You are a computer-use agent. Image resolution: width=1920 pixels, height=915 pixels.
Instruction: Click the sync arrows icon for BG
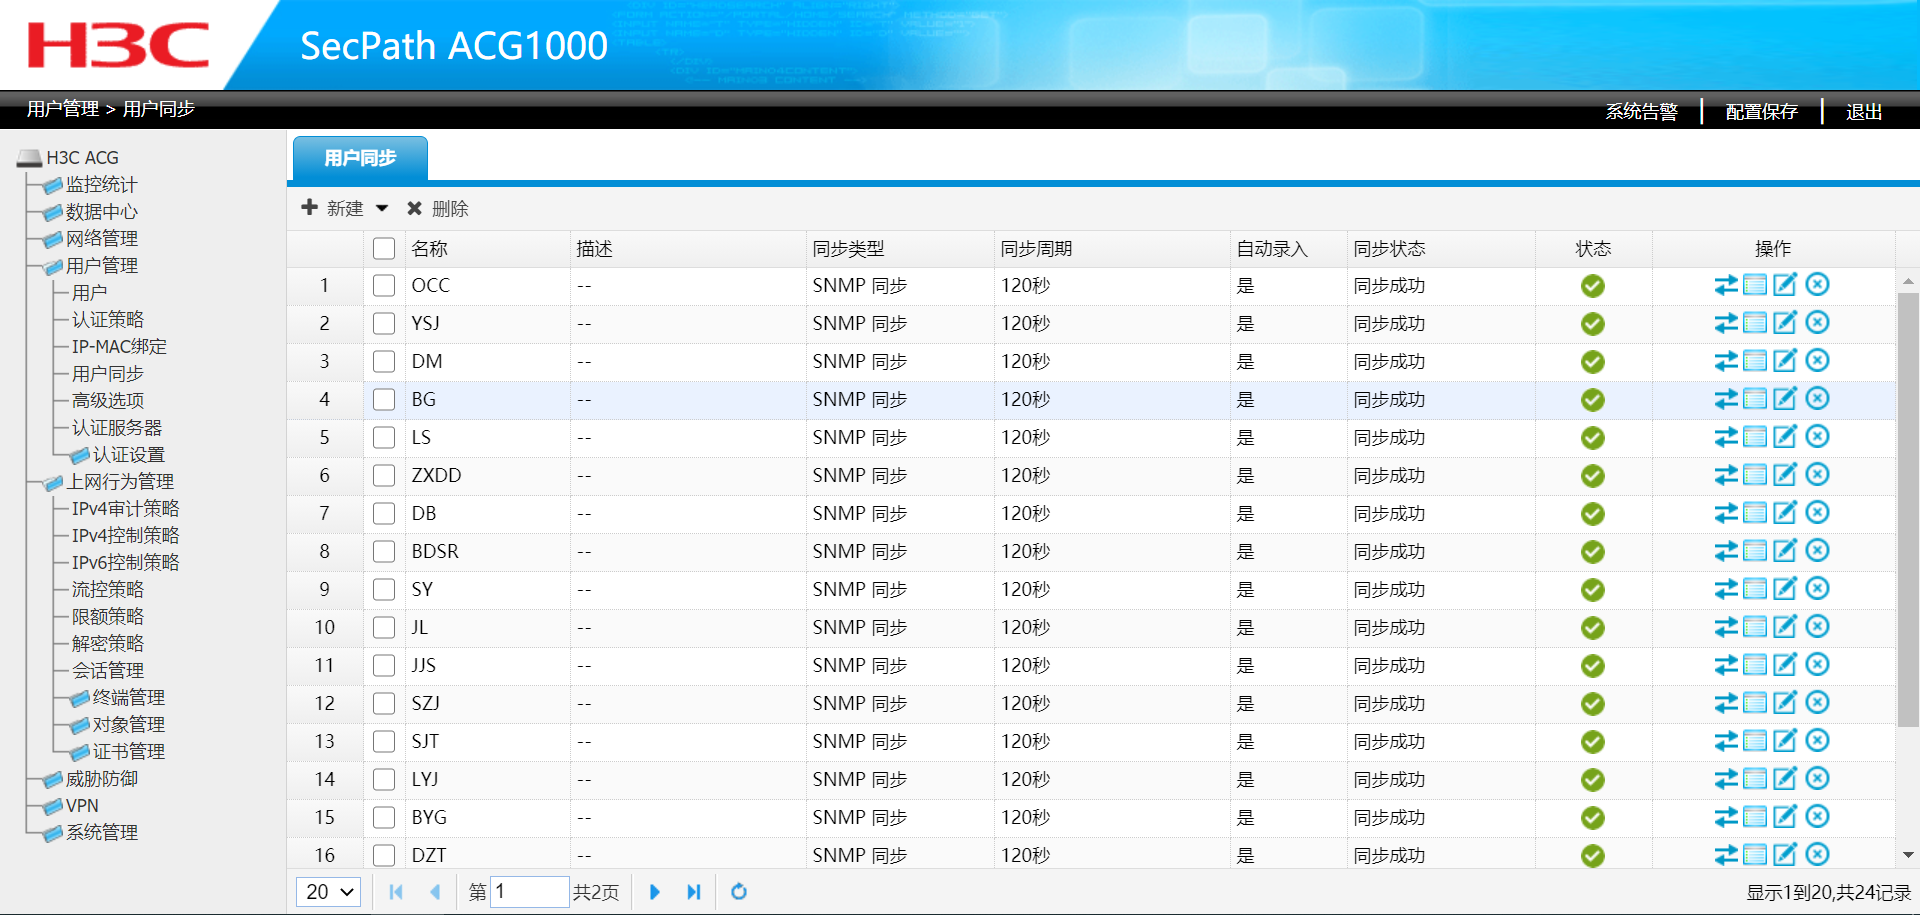[x=1726, y=399]
